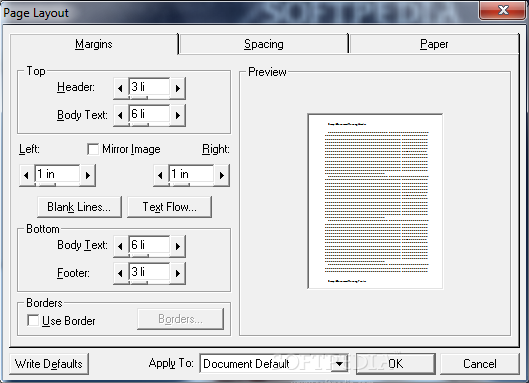Open the Text Flow... dialog button

click(x=170, y=207)
